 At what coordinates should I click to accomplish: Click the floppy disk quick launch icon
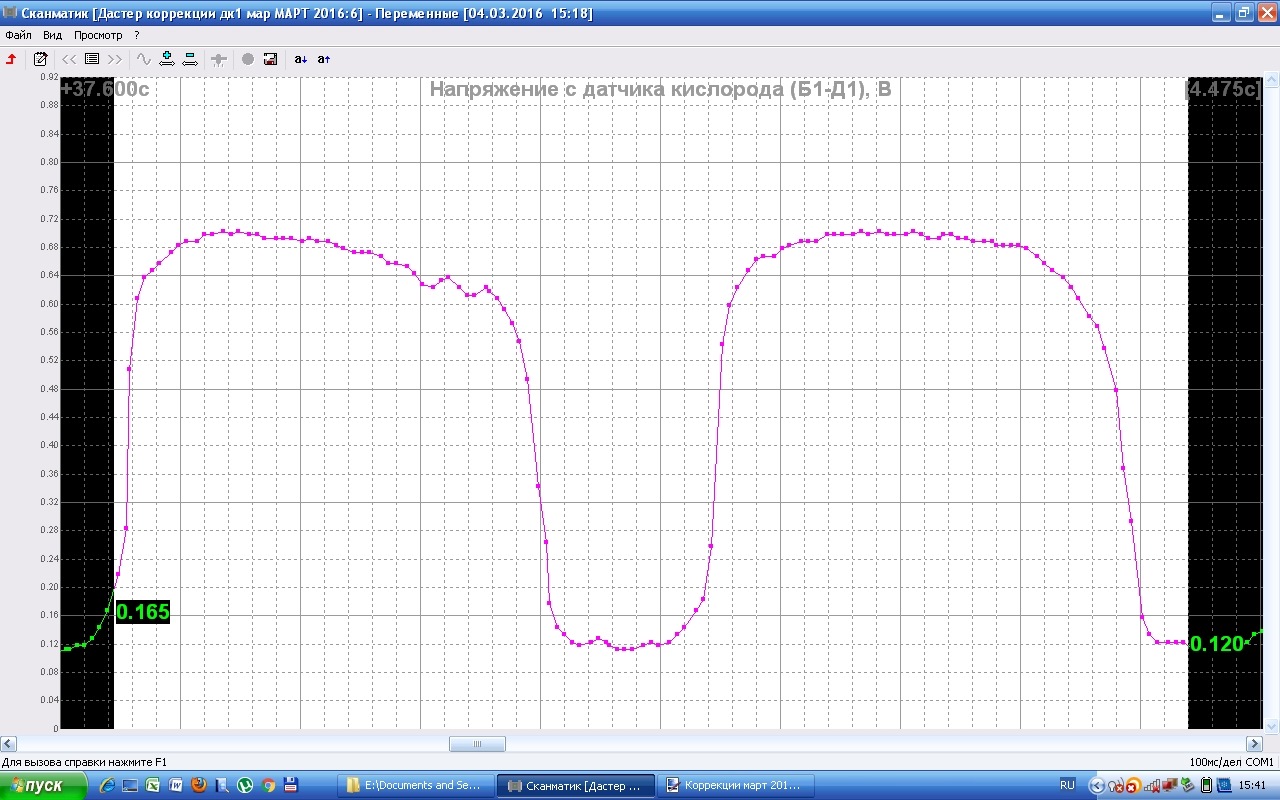[291, 785]
